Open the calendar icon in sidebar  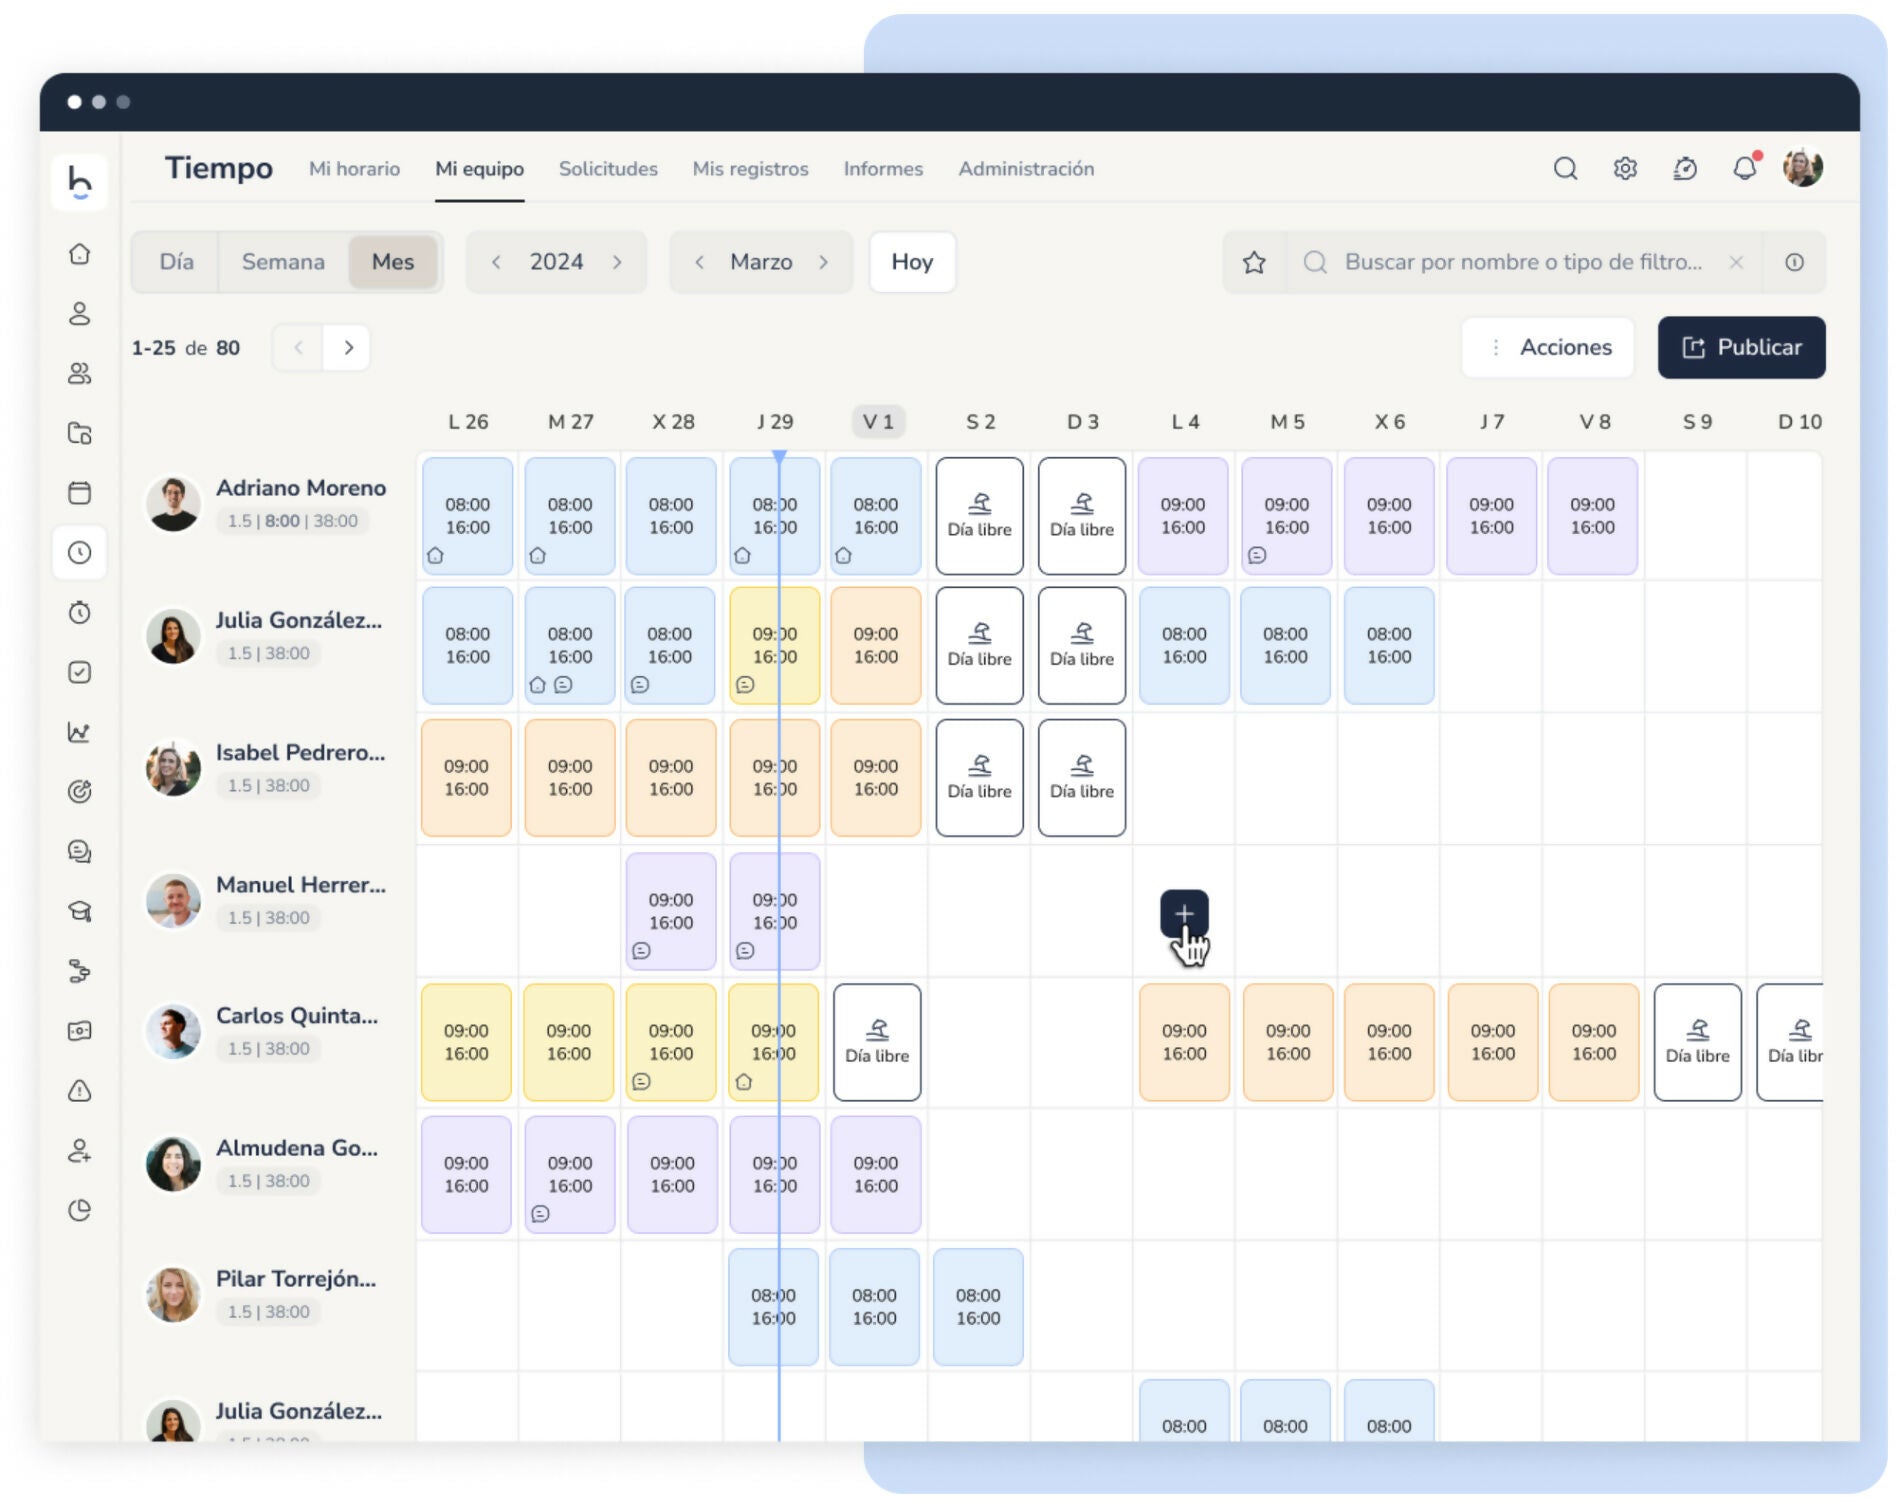click(x=80, y=493)
